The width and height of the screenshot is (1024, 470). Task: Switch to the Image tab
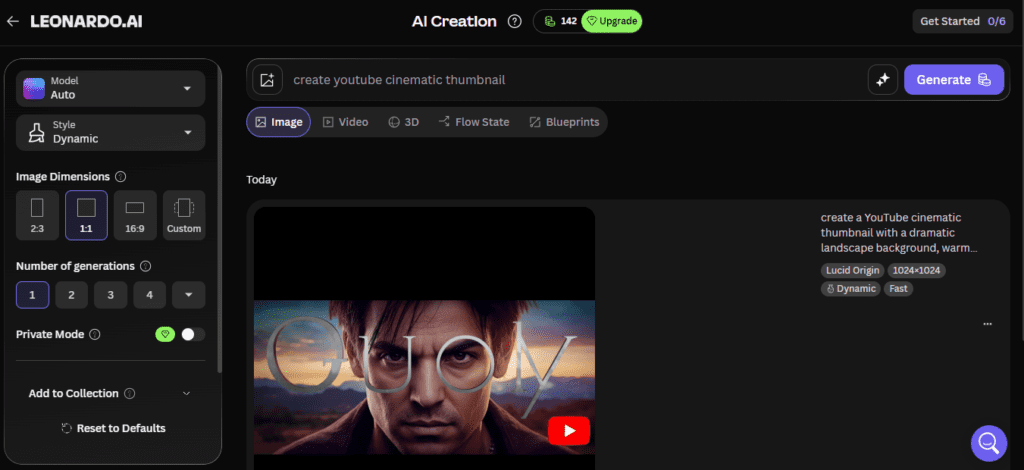pos(279,122)
